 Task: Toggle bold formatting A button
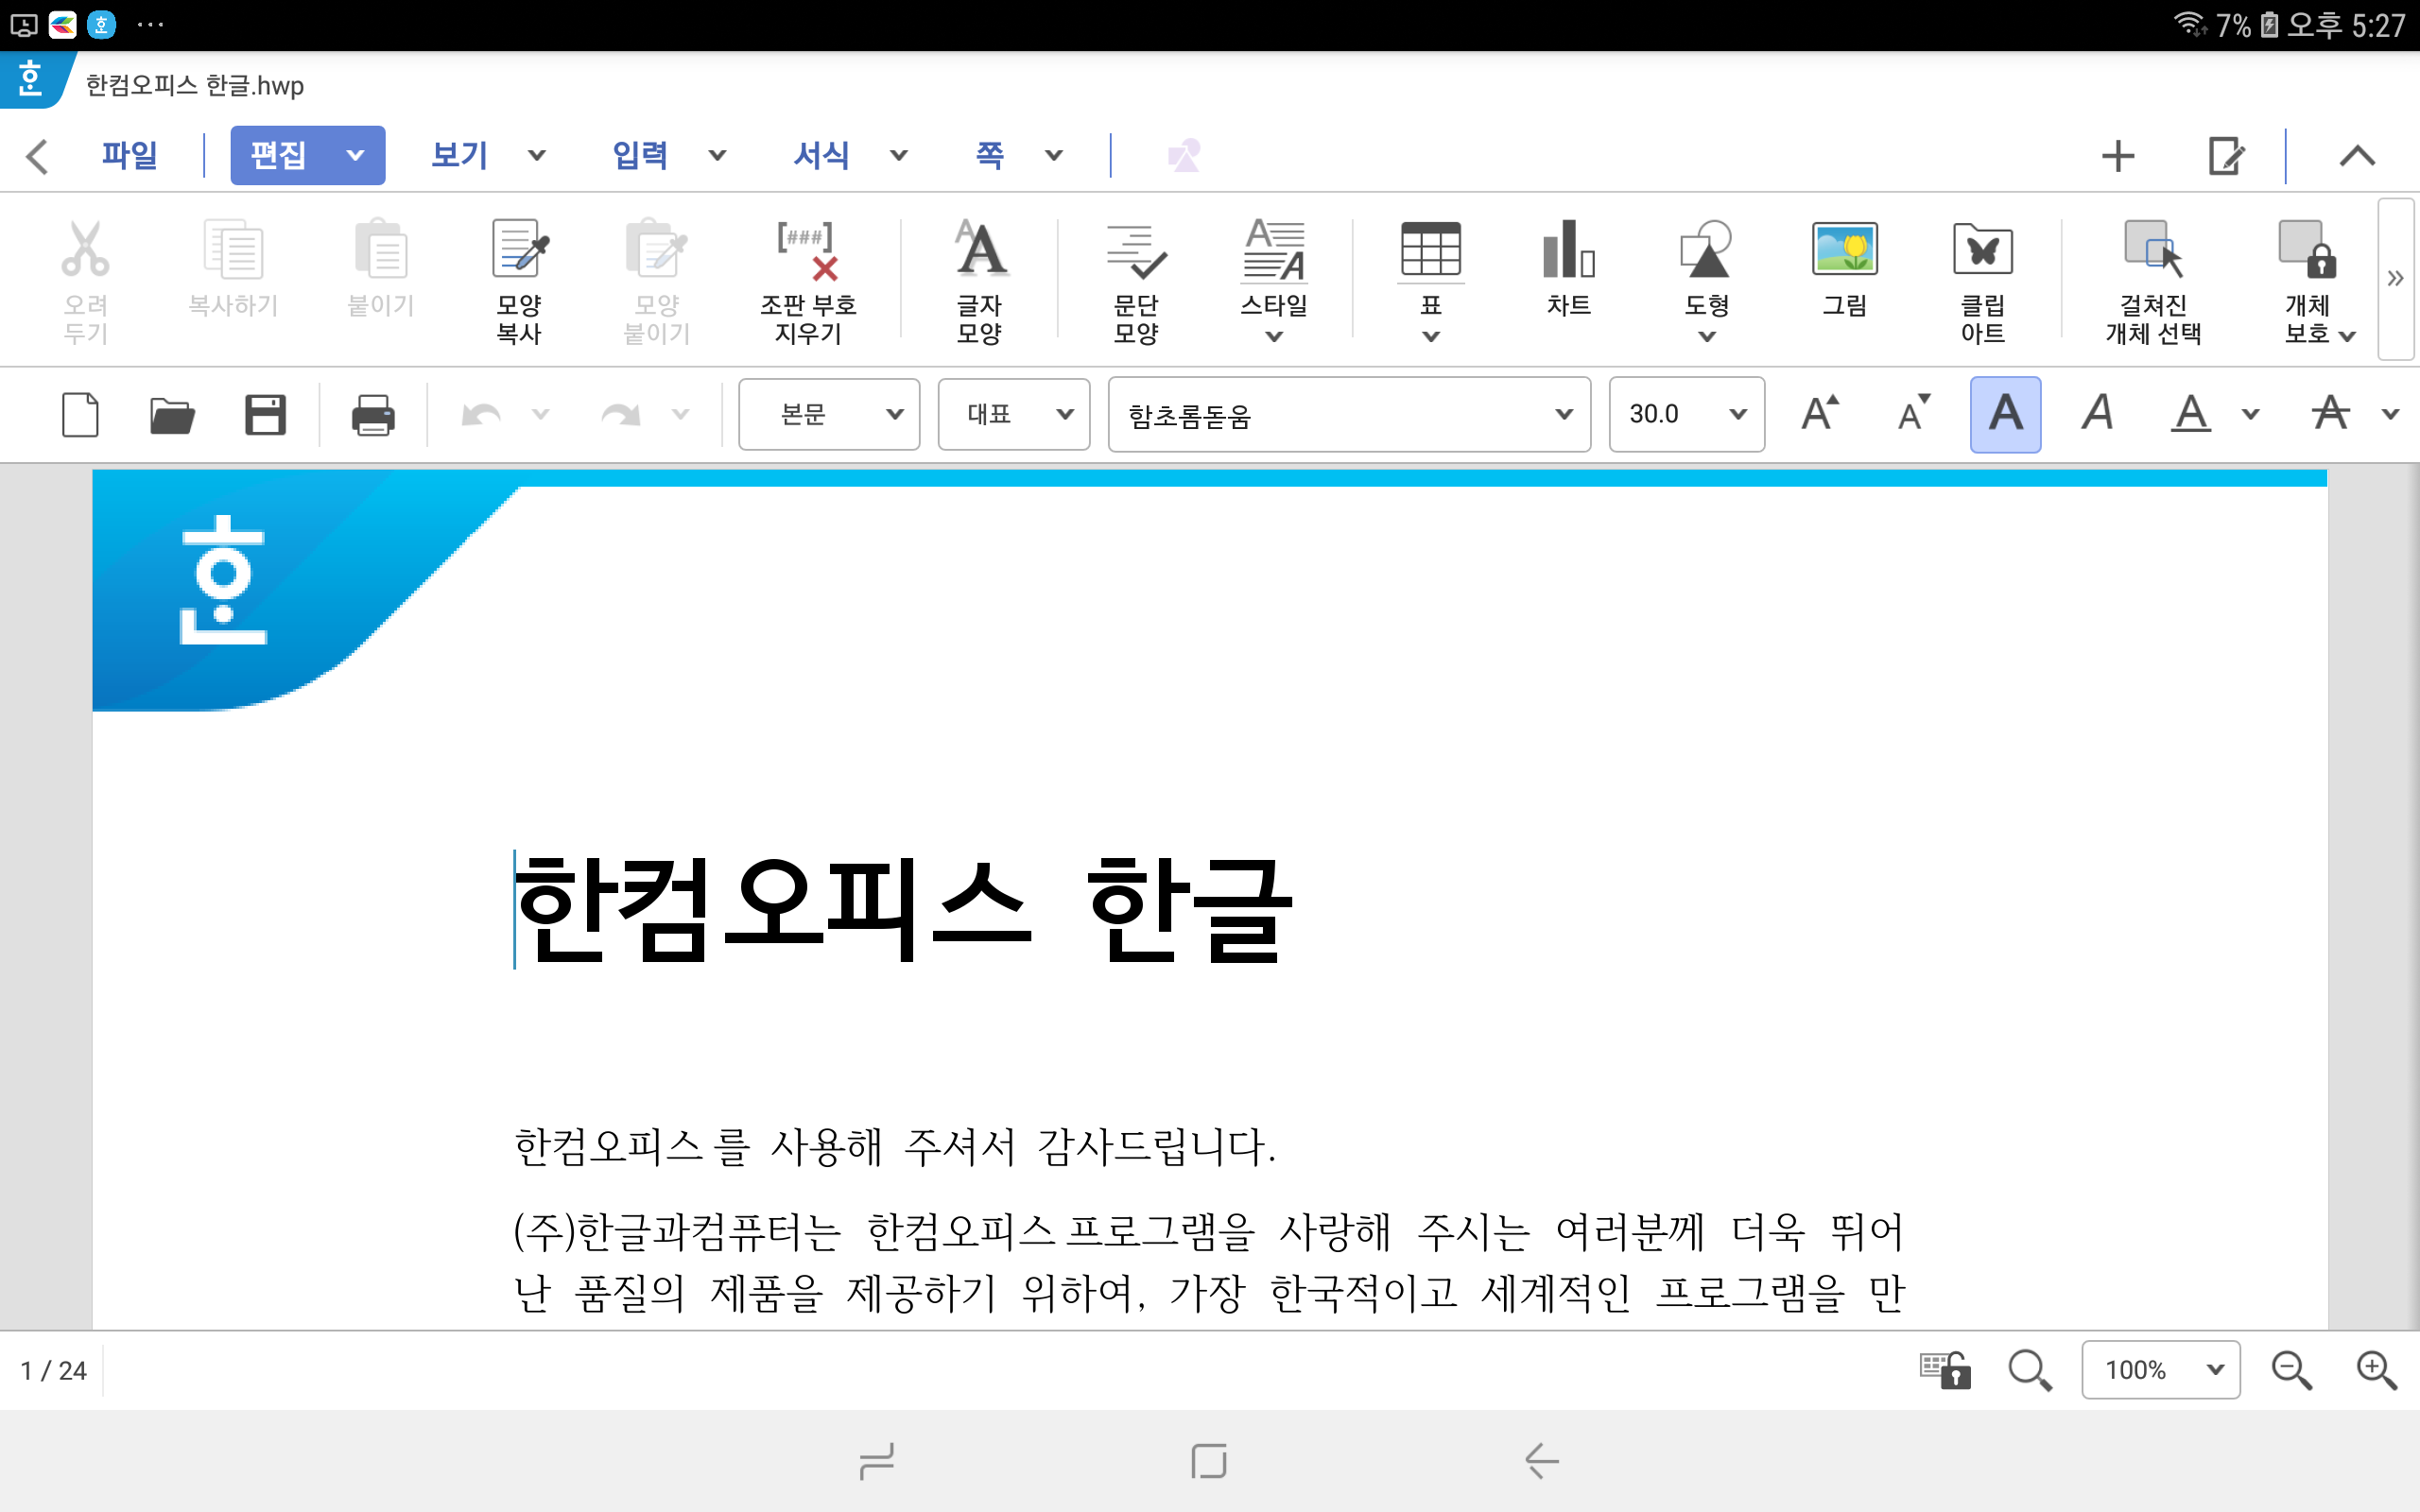coord(2005,414)
